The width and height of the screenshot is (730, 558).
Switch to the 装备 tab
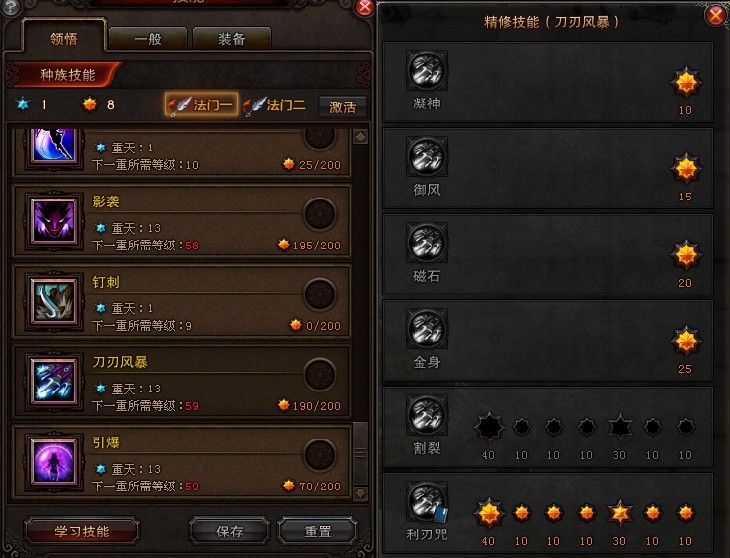(x=231, y=39)
